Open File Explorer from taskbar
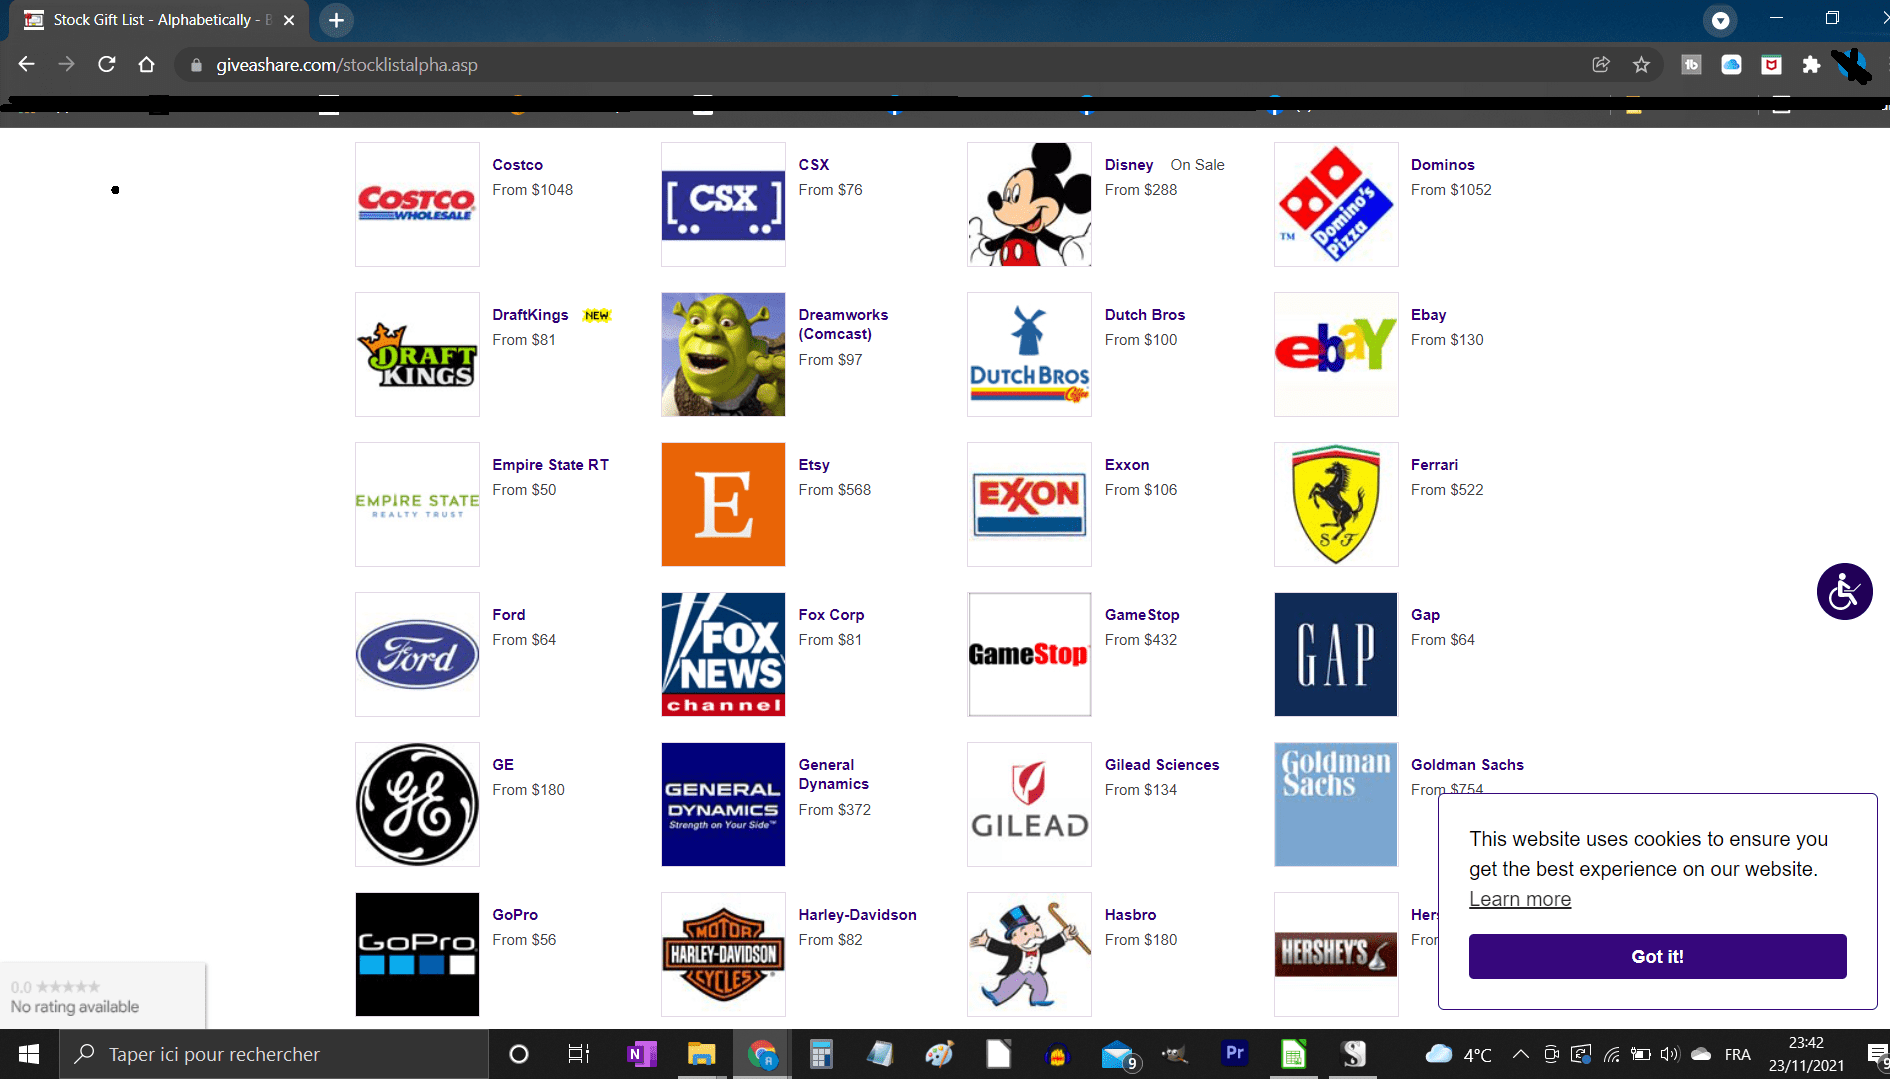The image size is (1890, 1083). 701,1054
